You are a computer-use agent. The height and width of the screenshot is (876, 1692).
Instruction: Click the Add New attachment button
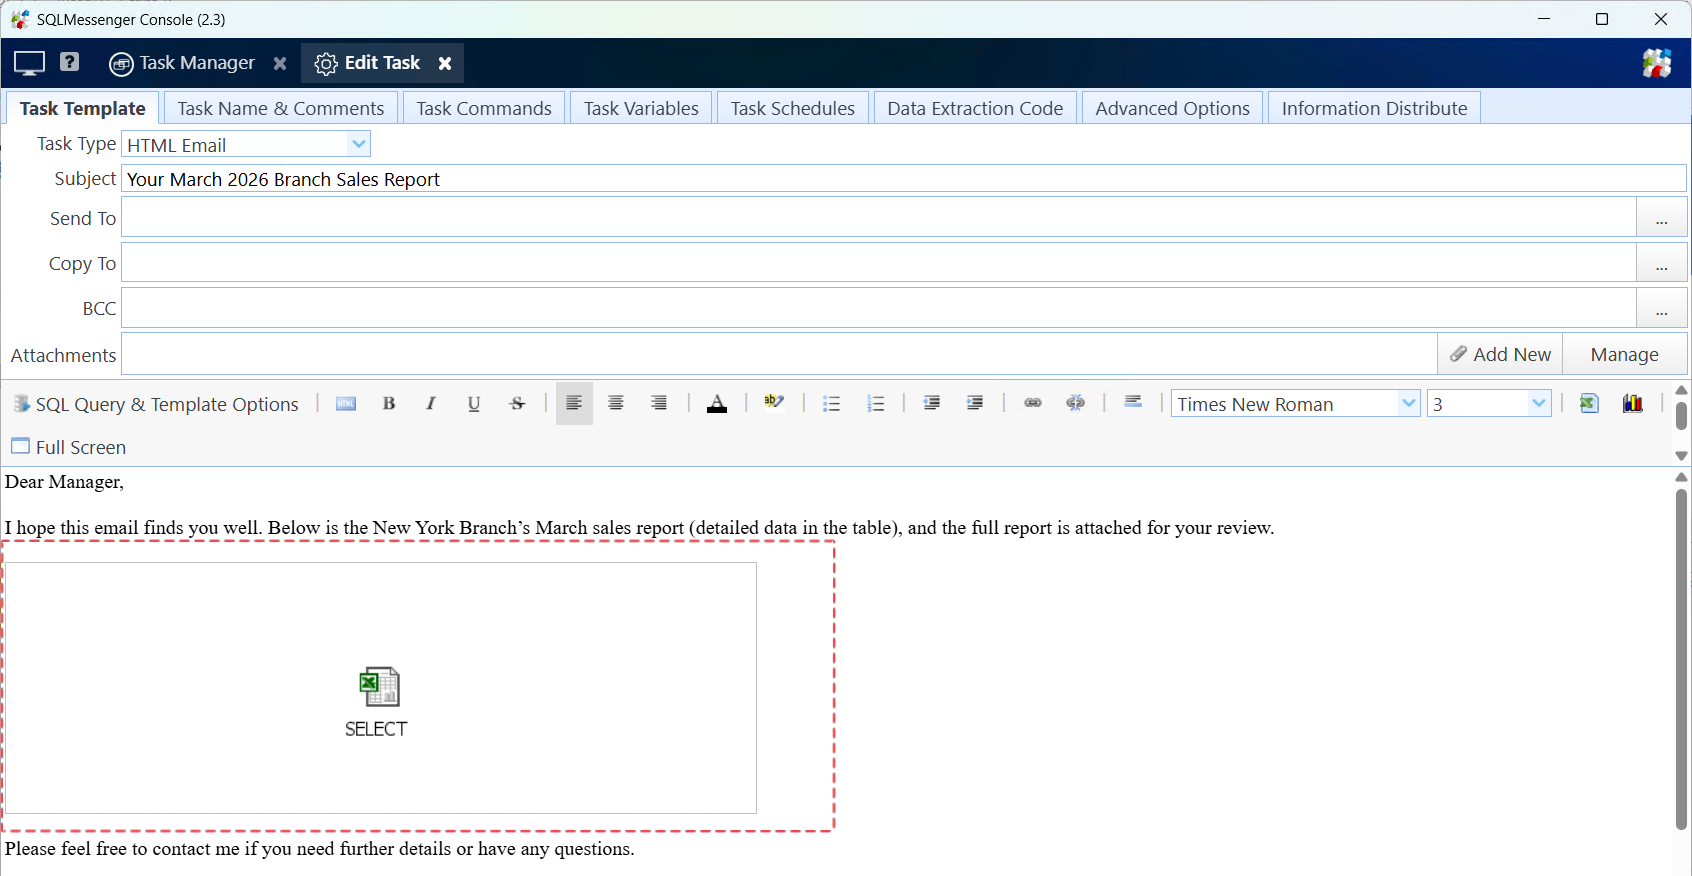(1500, 354)
